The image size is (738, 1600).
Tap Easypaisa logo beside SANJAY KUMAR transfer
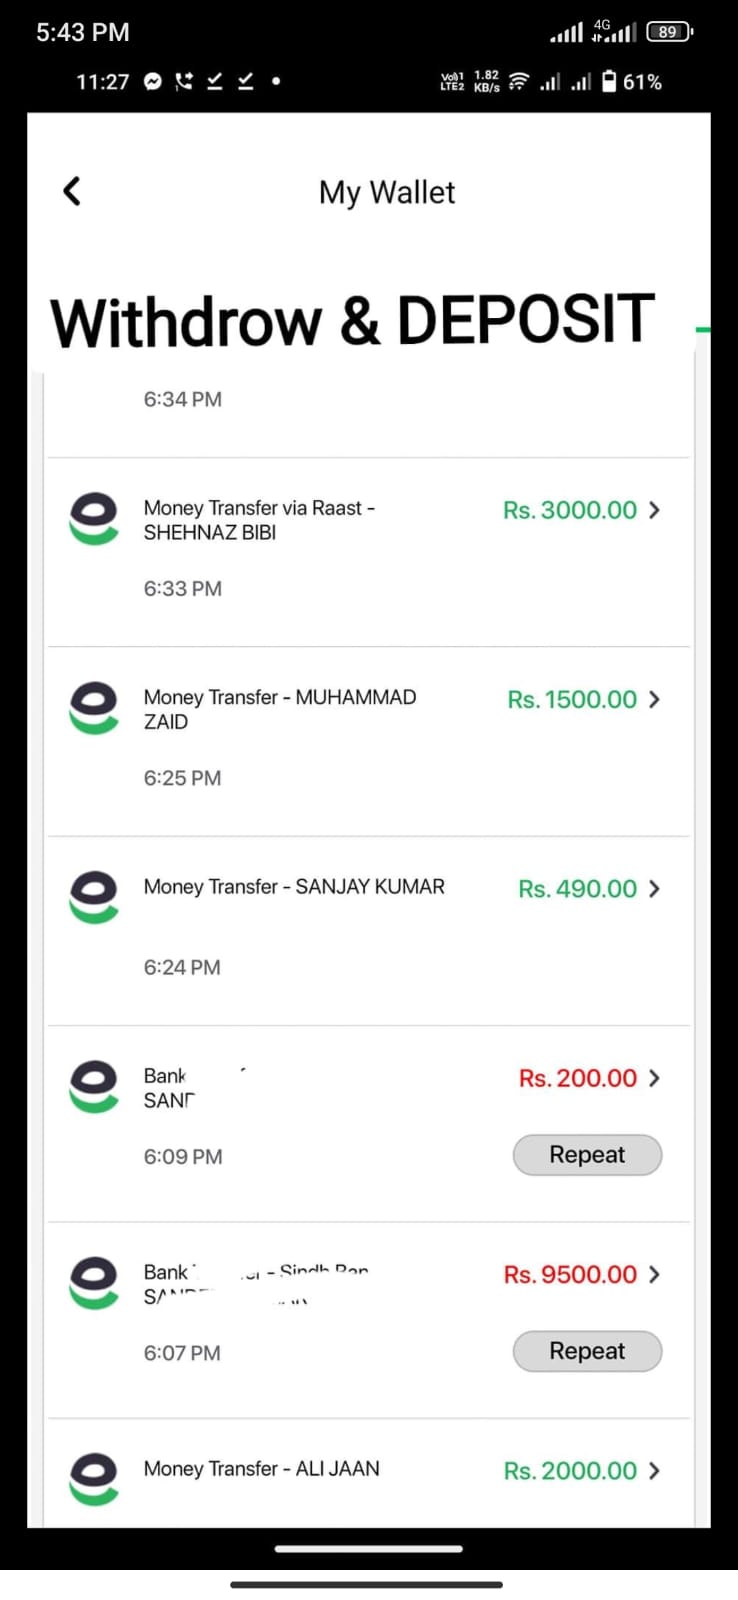pos(93,896)
